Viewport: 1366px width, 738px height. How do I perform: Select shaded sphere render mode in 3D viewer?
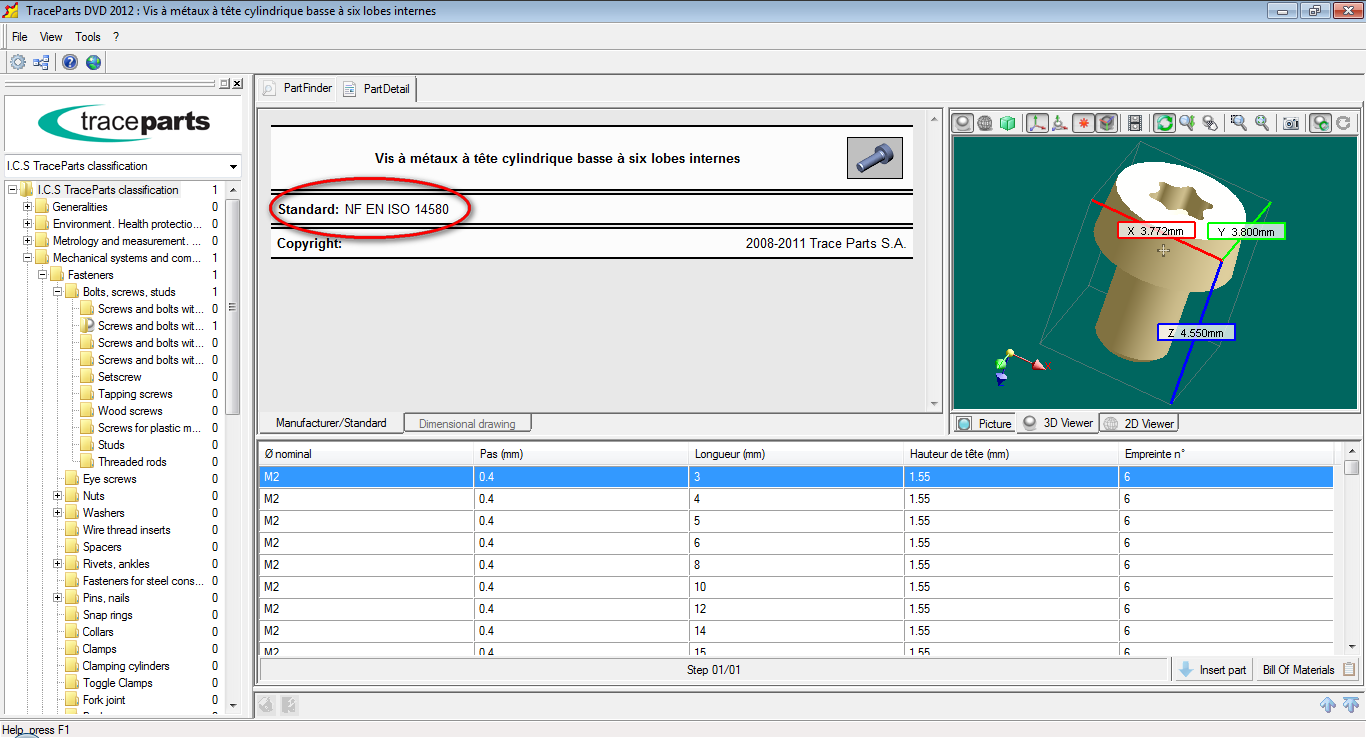pyautogui.click(x=962, y=123)
